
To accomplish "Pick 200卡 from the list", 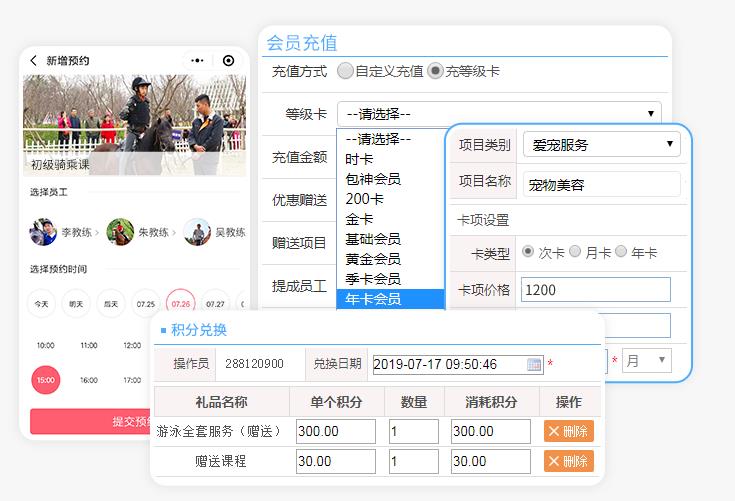I will point(390,199).
